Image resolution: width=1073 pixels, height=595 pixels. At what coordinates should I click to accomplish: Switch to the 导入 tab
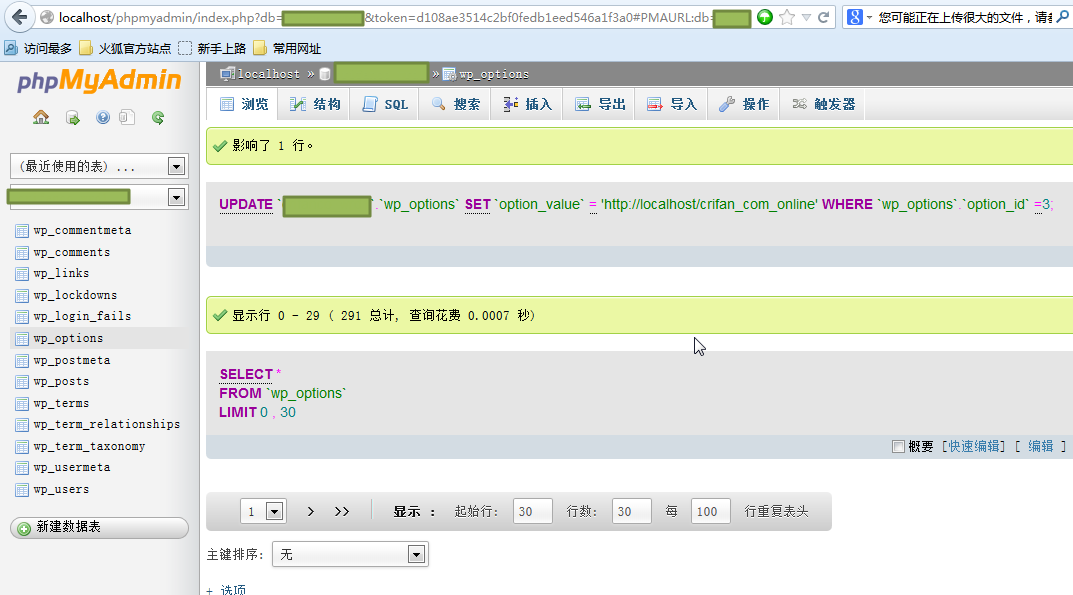click(672, 104)
